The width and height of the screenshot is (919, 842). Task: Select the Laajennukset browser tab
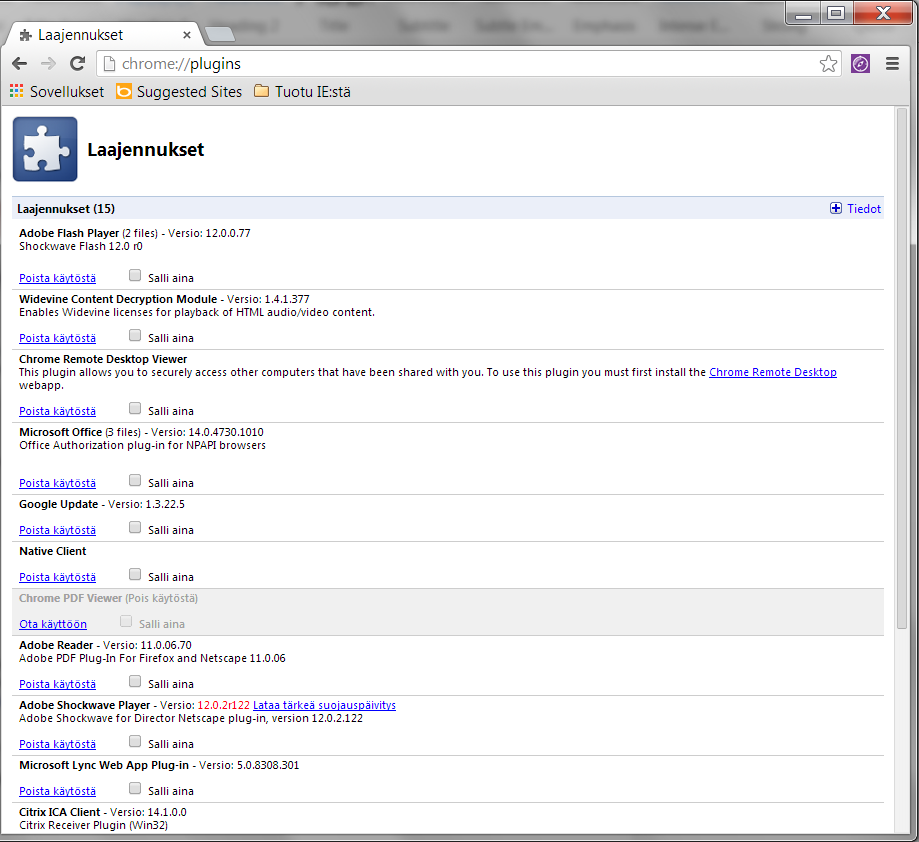click(x=103, y=35)
